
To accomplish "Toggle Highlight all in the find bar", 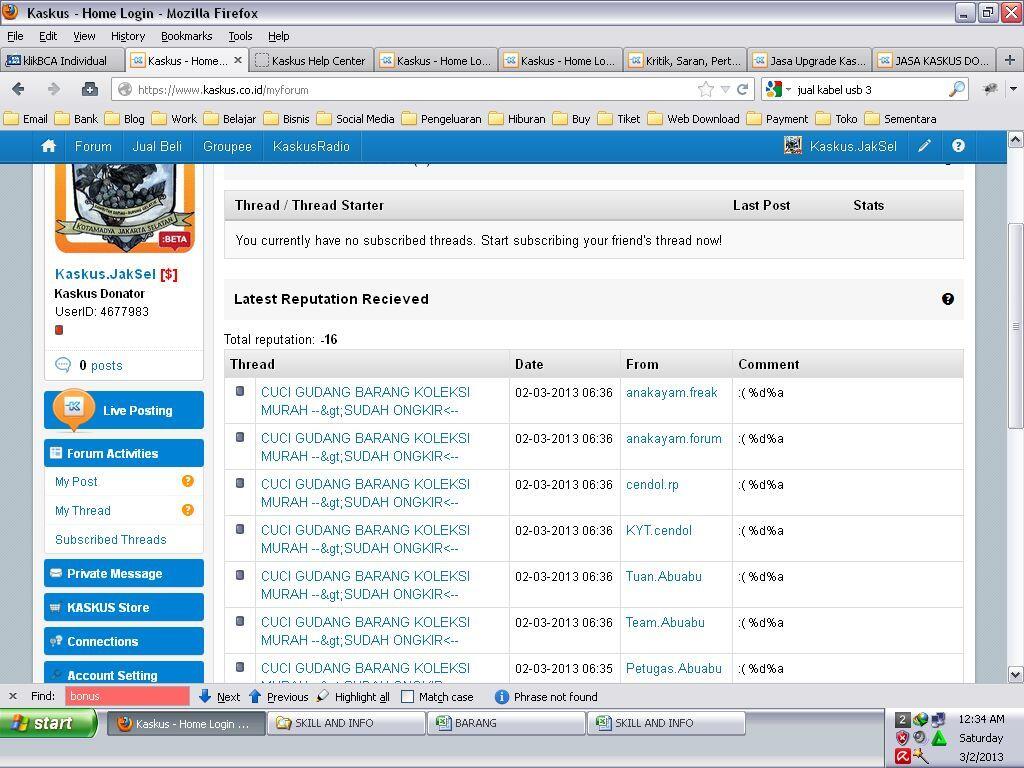I will (354, 697).
